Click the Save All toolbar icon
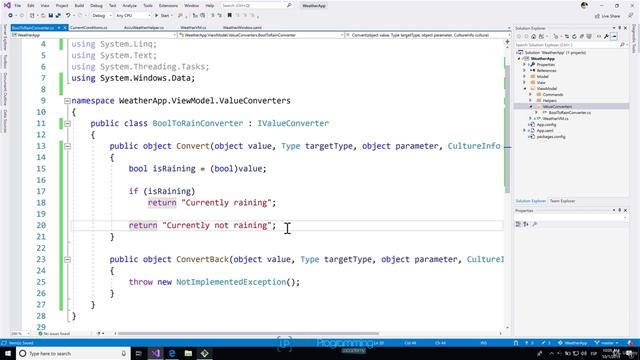Viewport: 640px width, 360px height. click(58, 16)
